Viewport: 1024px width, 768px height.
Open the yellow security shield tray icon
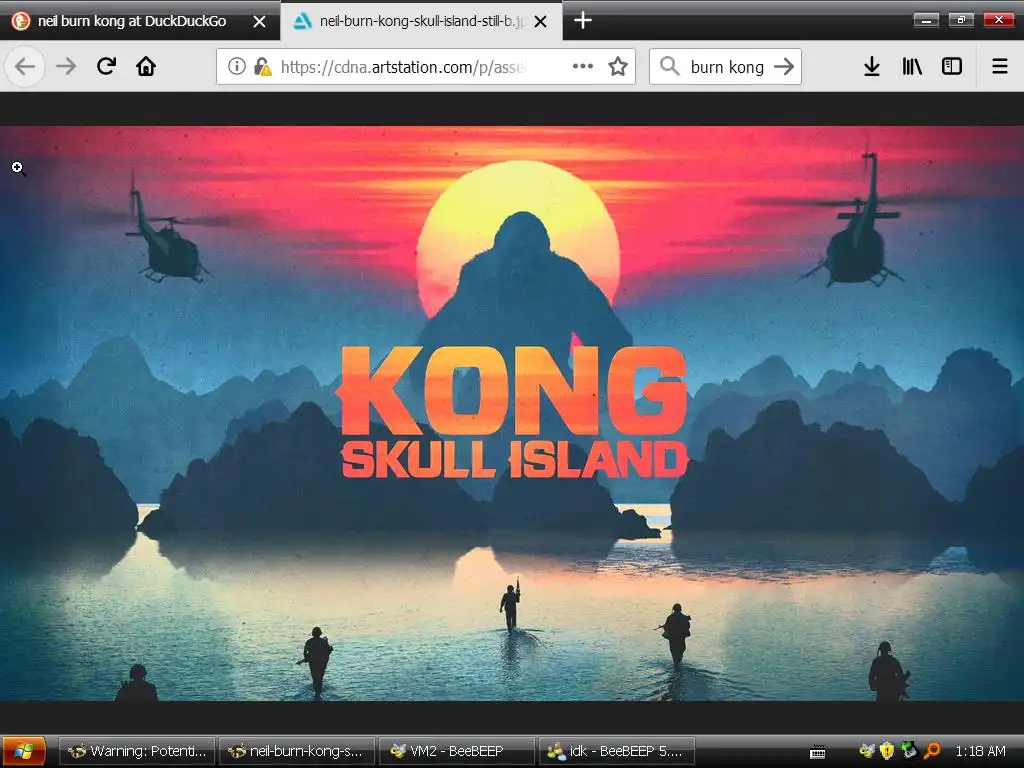887,751
